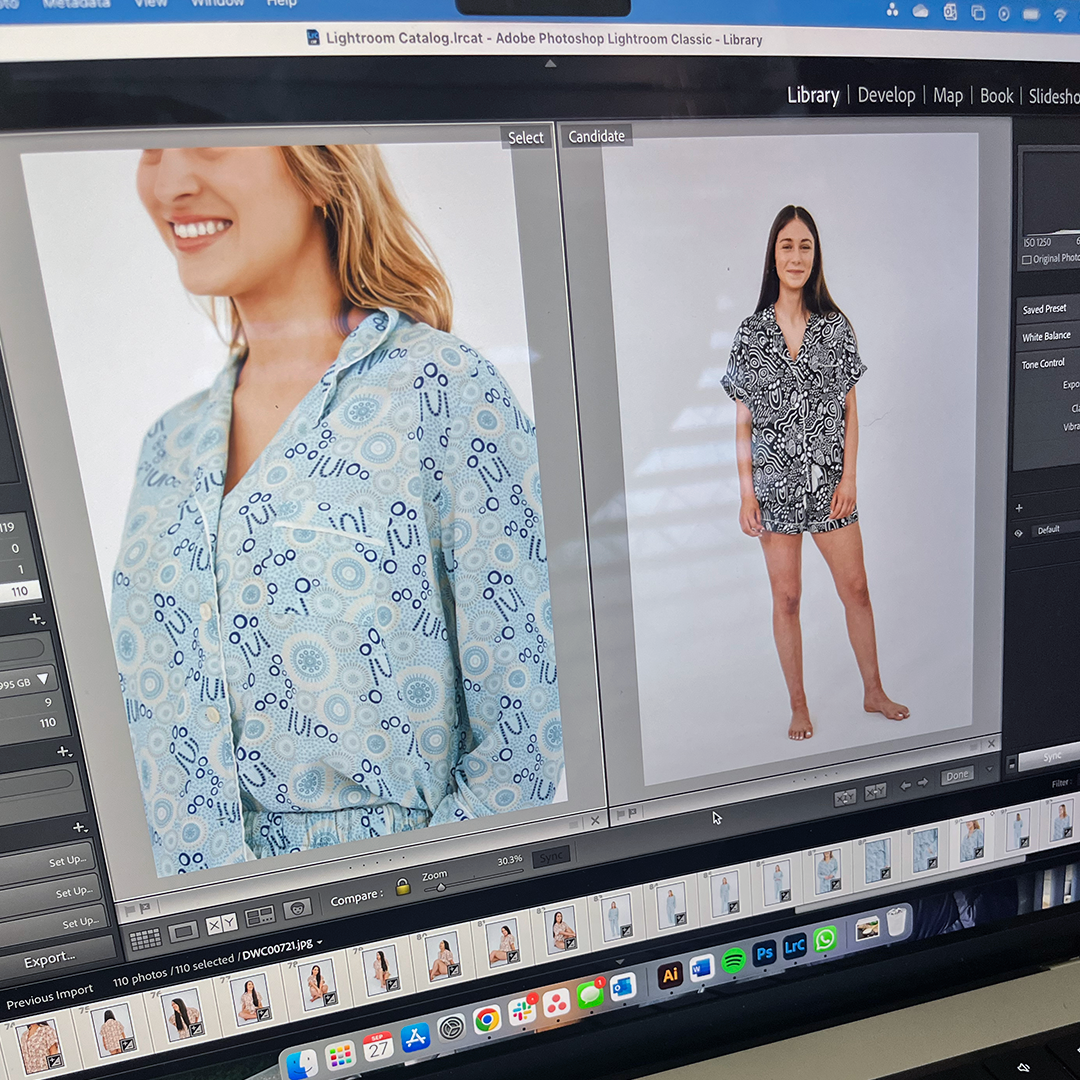Close the Candidate image pane

coord(991,743)
